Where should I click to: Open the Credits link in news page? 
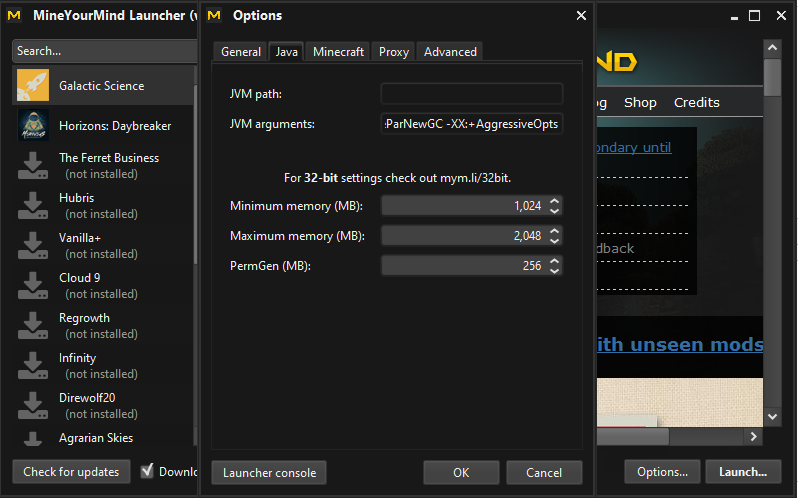pyautogui.click(x=697, y=102)
